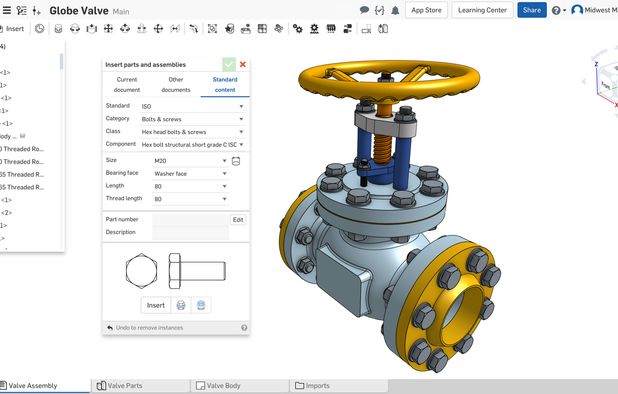Select the Mate connector tool
Viewport: 618px width, 394px height.
(x=229, y=29)
